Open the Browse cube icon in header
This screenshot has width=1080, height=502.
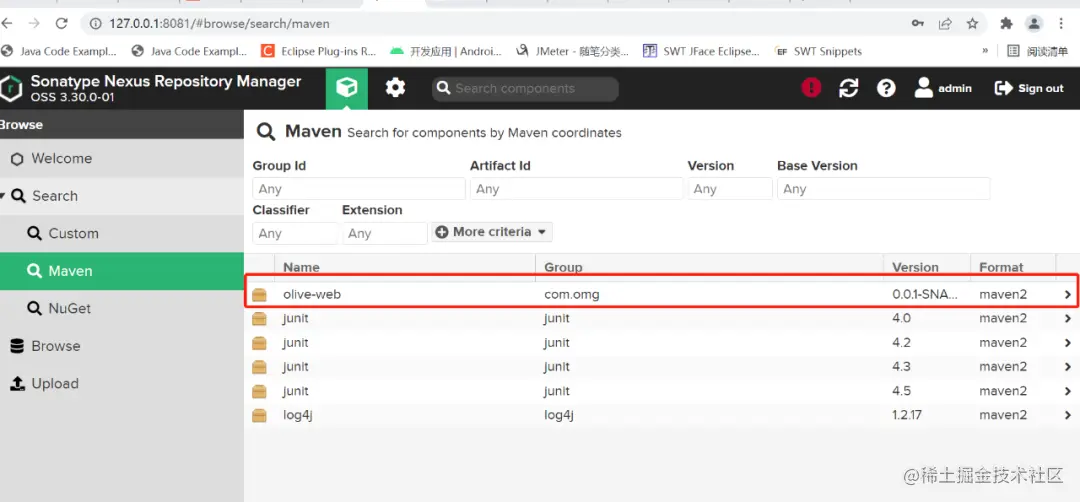[346, 88]
